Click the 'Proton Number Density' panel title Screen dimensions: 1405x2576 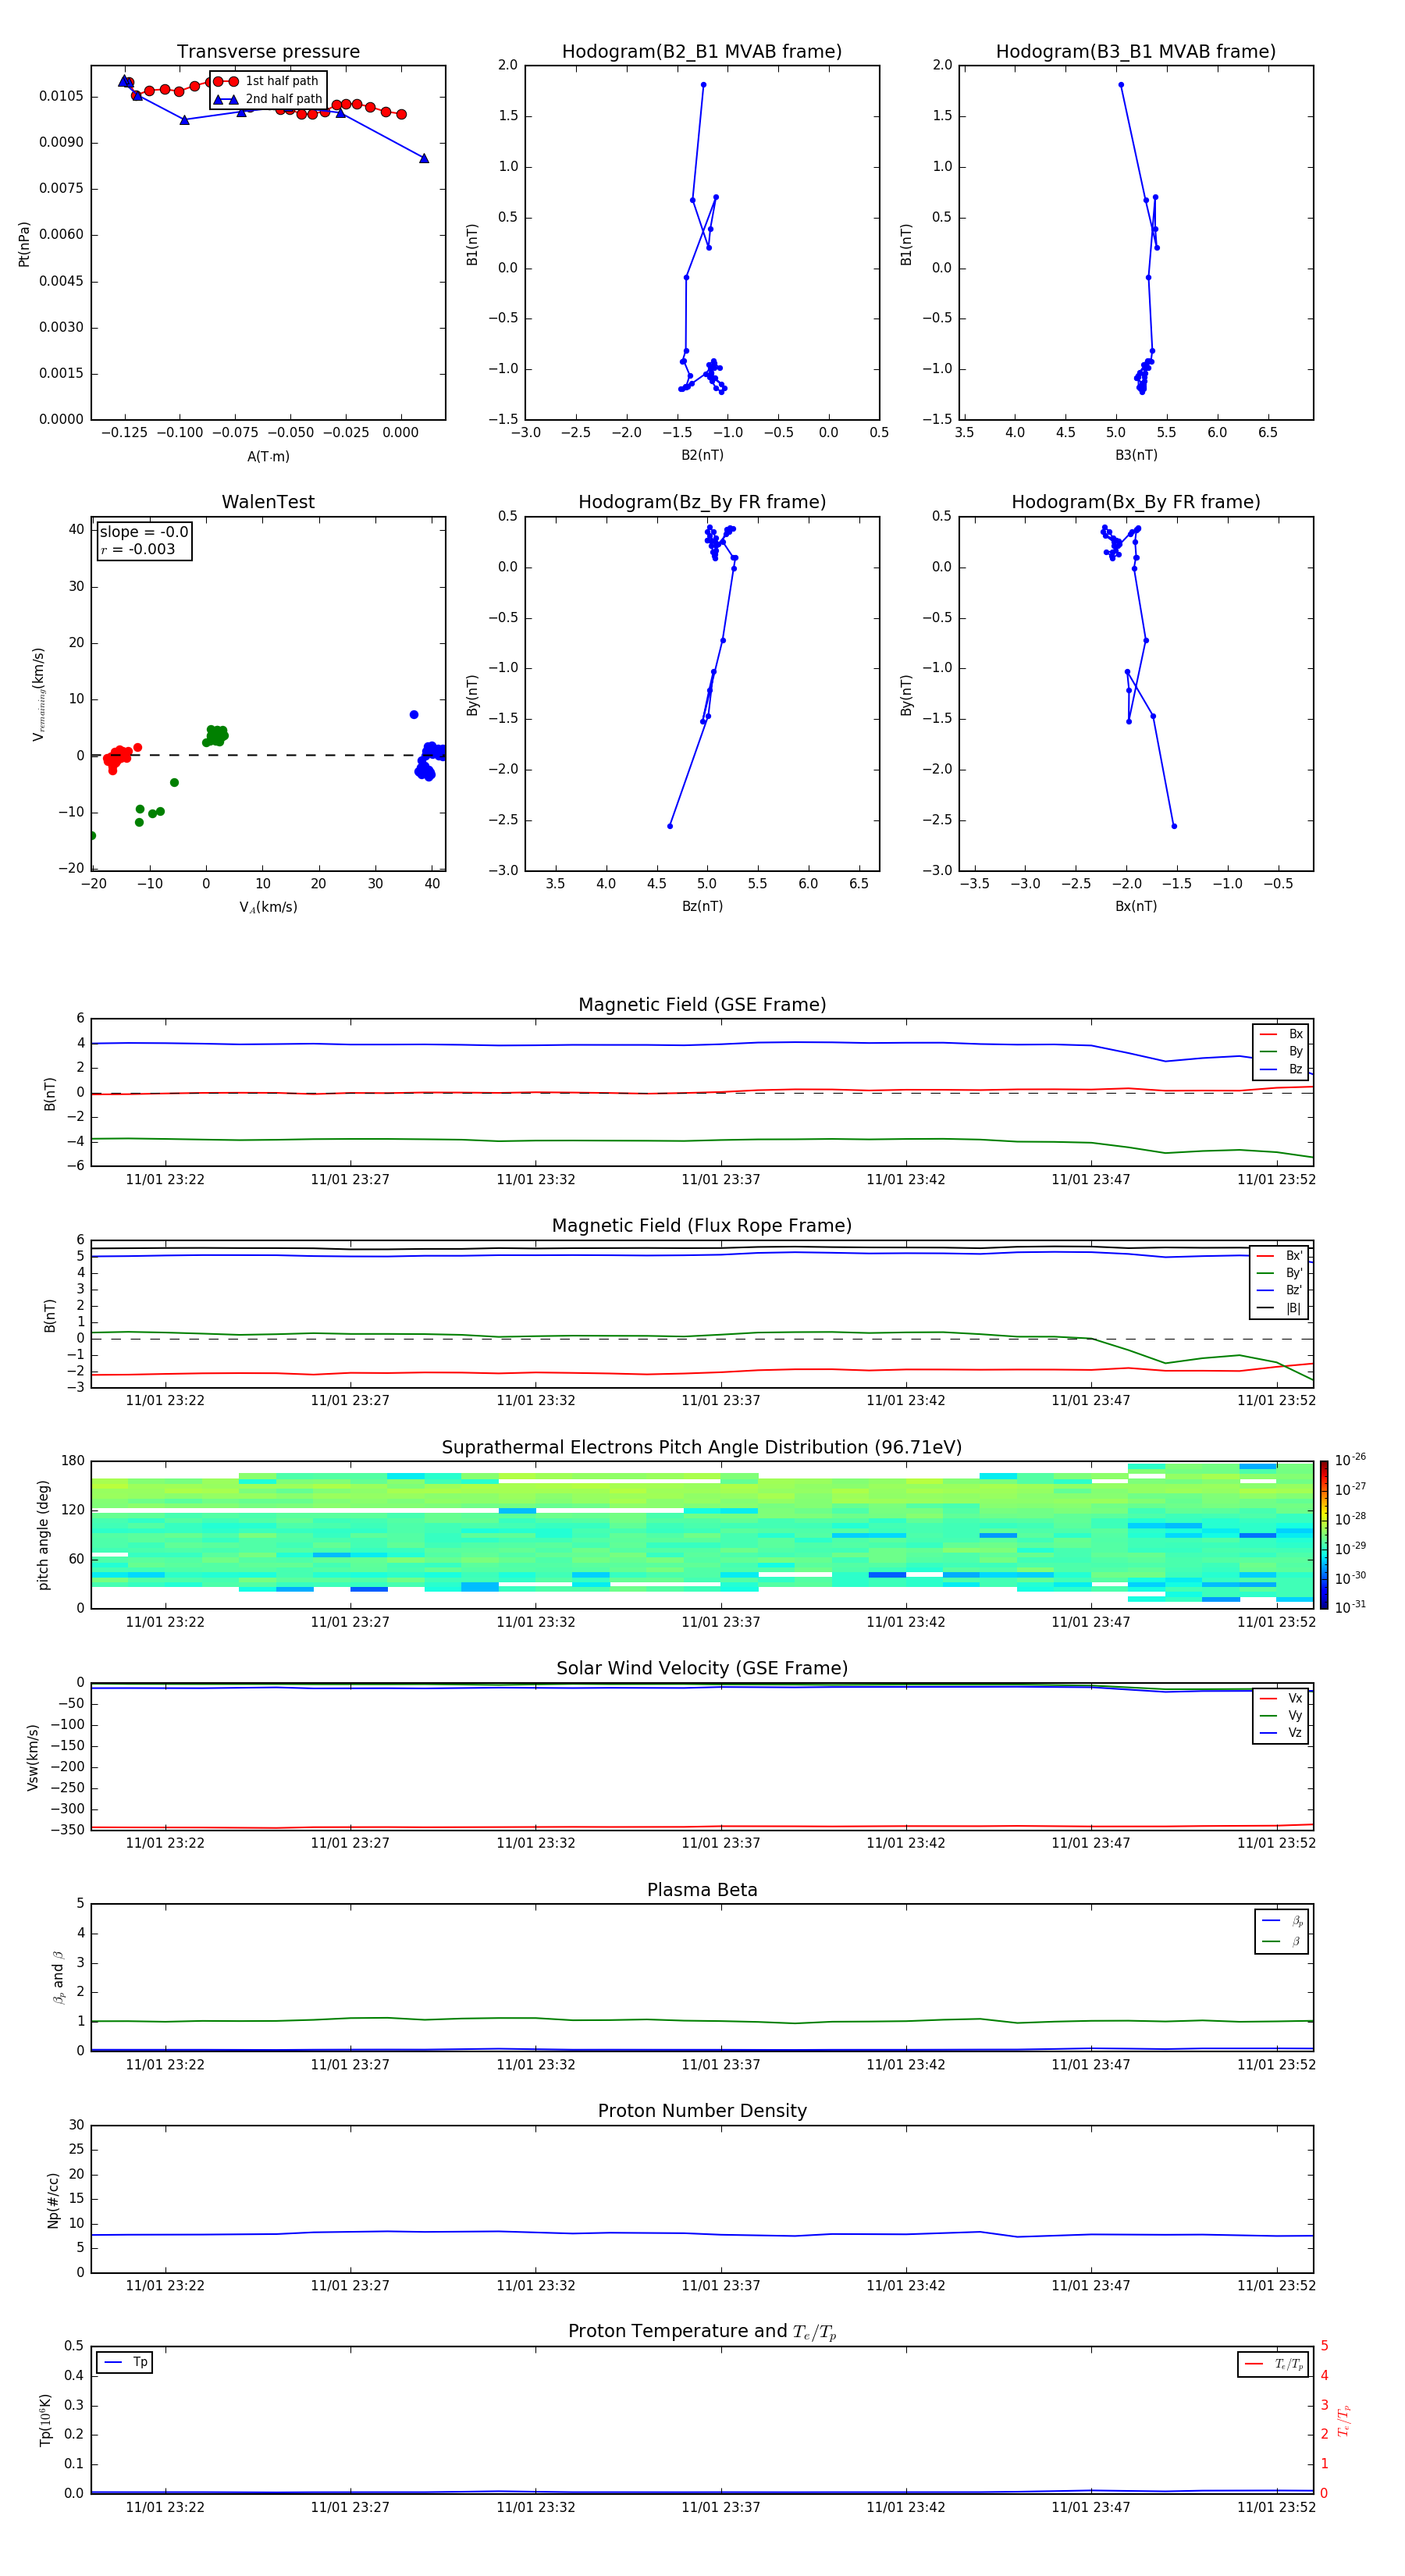tap(702, 2111)
